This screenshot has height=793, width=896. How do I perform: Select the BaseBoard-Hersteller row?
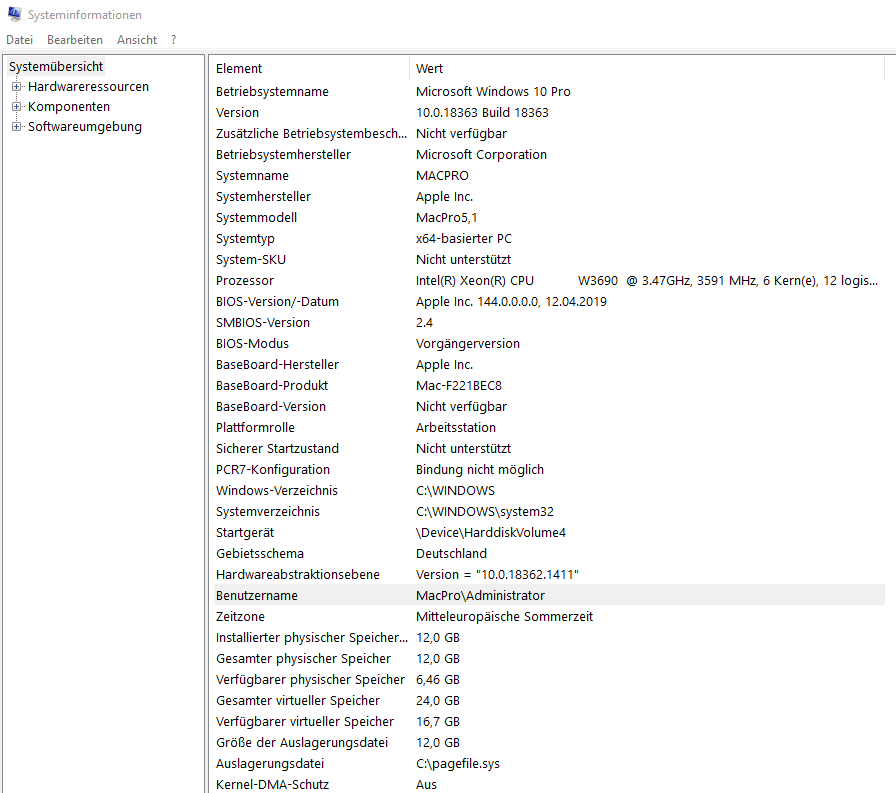click(549, 365)
